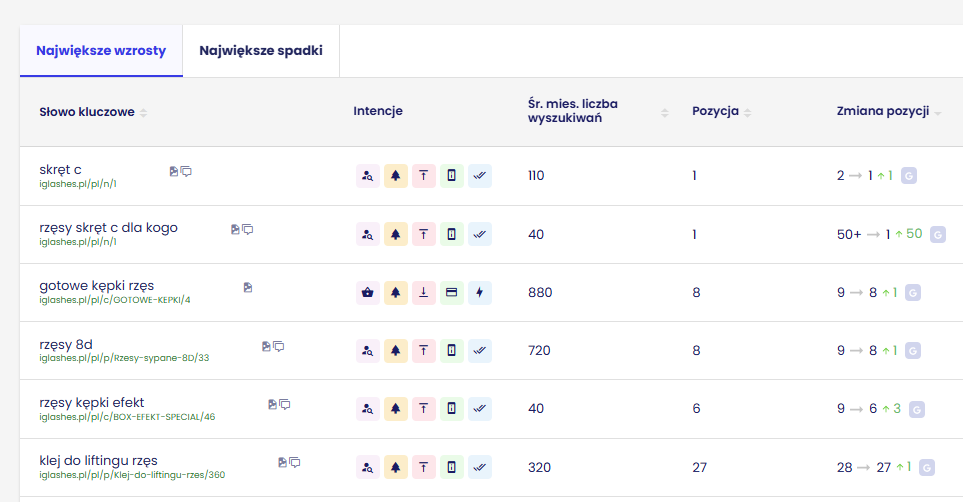Viewport: 963px width, 502px height.
Task: Open iglashes.pl/pl/p/Rzesy-sypane-8D/33 link
Action: tap(124, 357)
